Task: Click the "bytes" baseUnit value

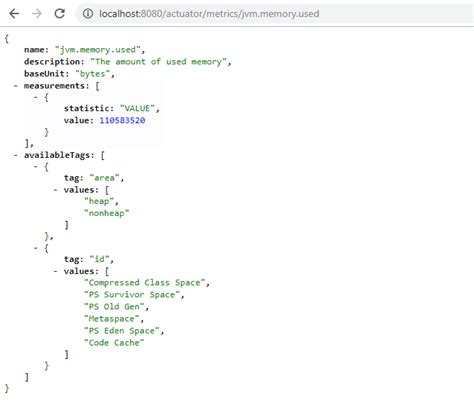Action: pyautogui.click(x=93, y=74)
